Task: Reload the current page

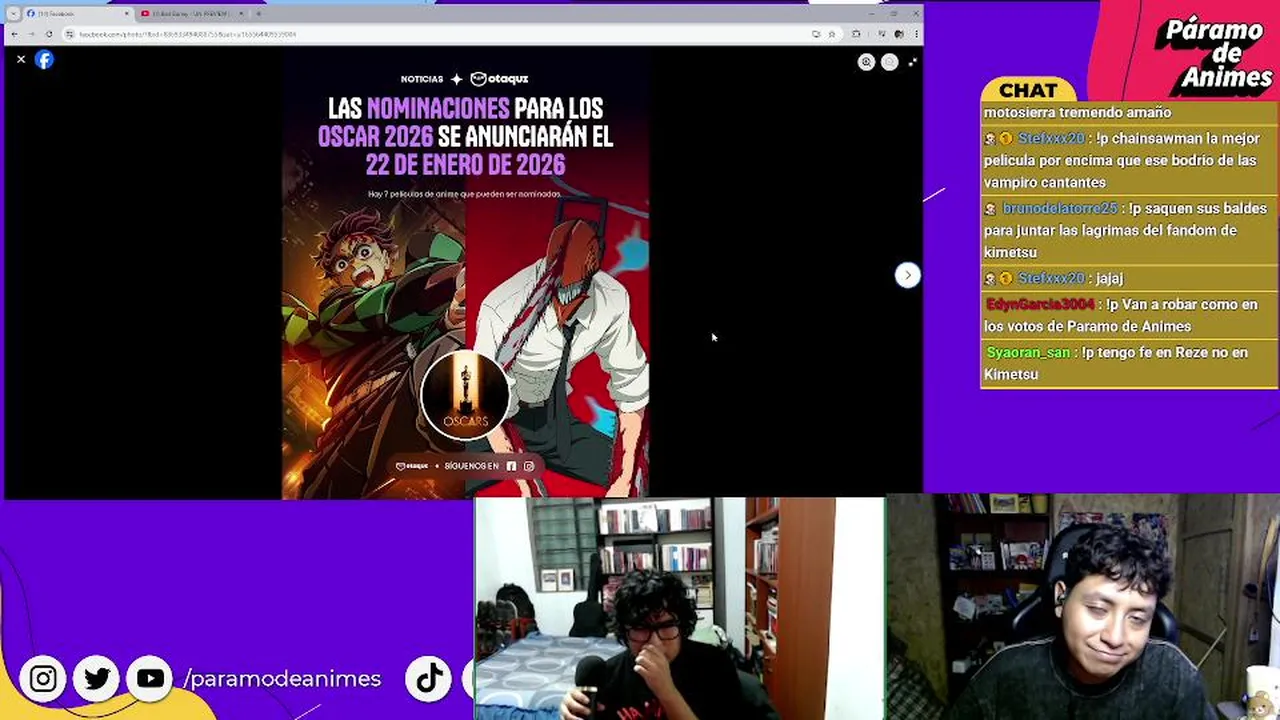Action: pyautogui.click(x=49, y=34)
